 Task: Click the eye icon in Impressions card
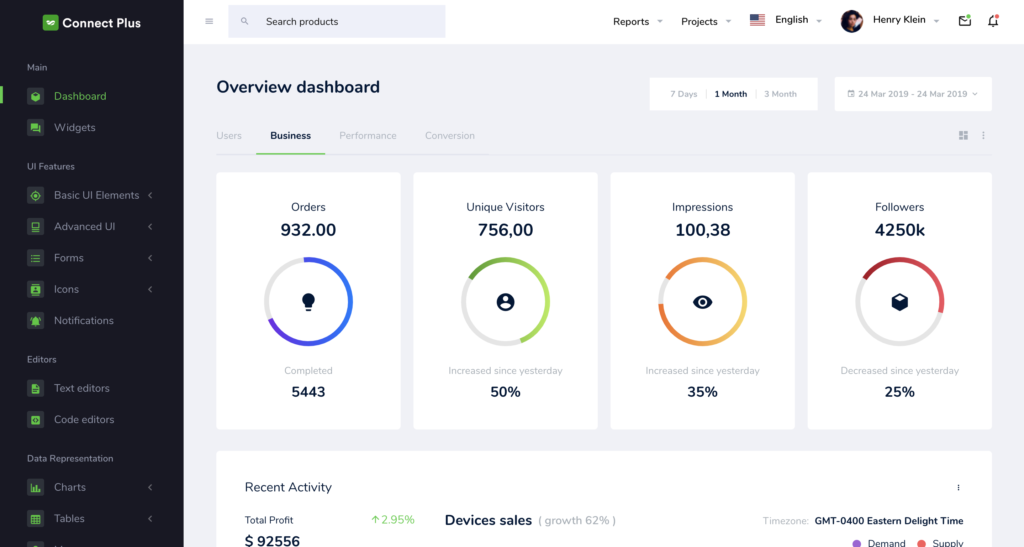tap(702, 301)
